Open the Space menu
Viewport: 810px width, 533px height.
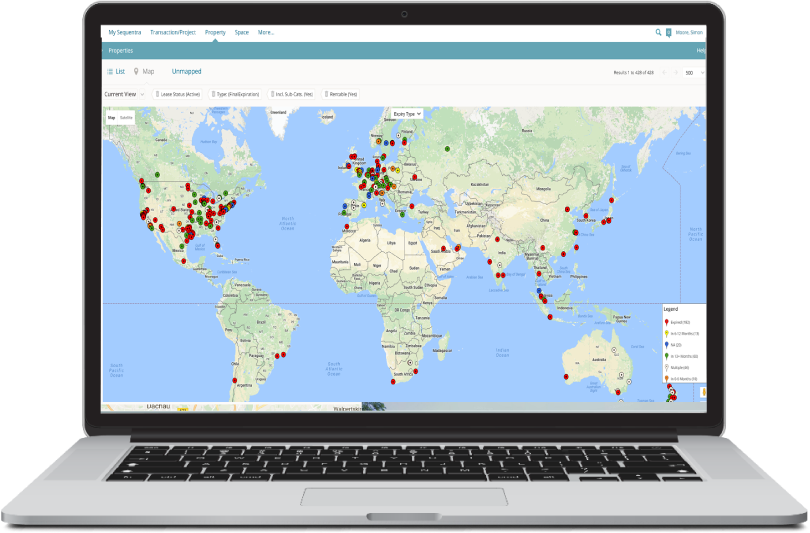(x=242, y=33)
